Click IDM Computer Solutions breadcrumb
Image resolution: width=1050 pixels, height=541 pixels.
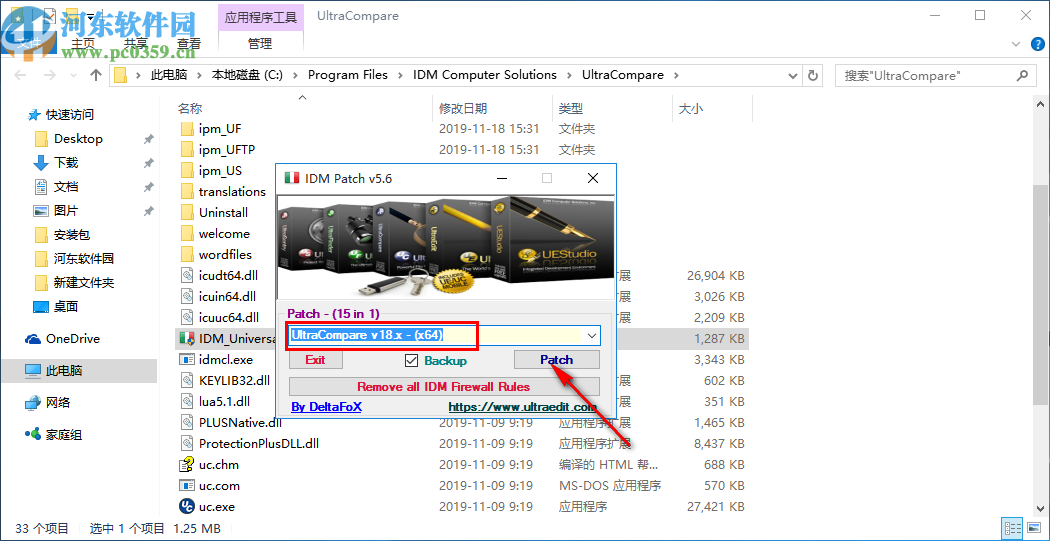[485, 75]
